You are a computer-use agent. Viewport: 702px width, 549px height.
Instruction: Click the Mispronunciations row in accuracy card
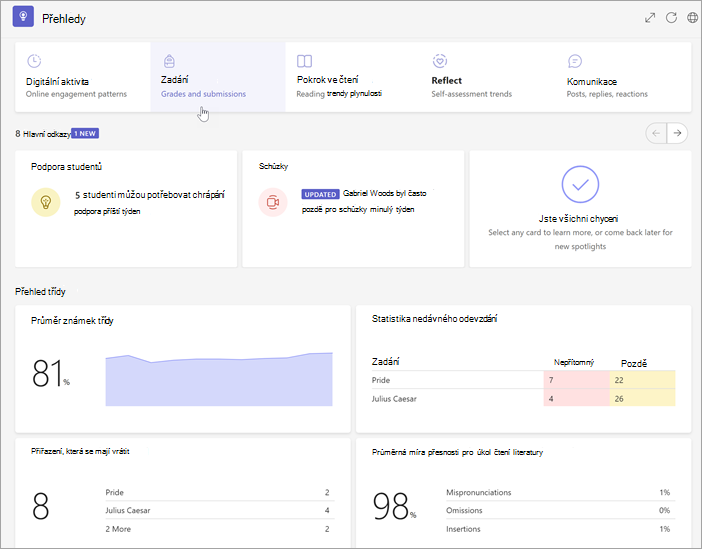tap(561, 492)
